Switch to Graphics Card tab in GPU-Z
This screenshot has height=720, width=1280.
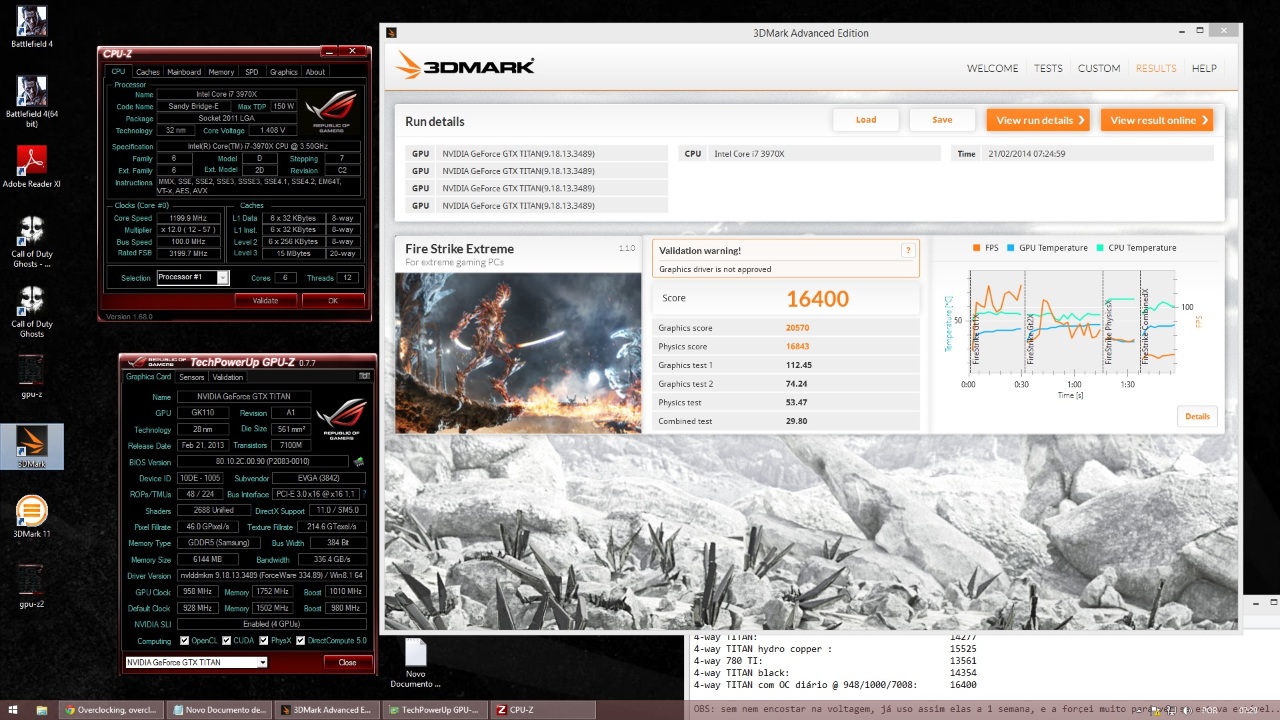[149, 377]
